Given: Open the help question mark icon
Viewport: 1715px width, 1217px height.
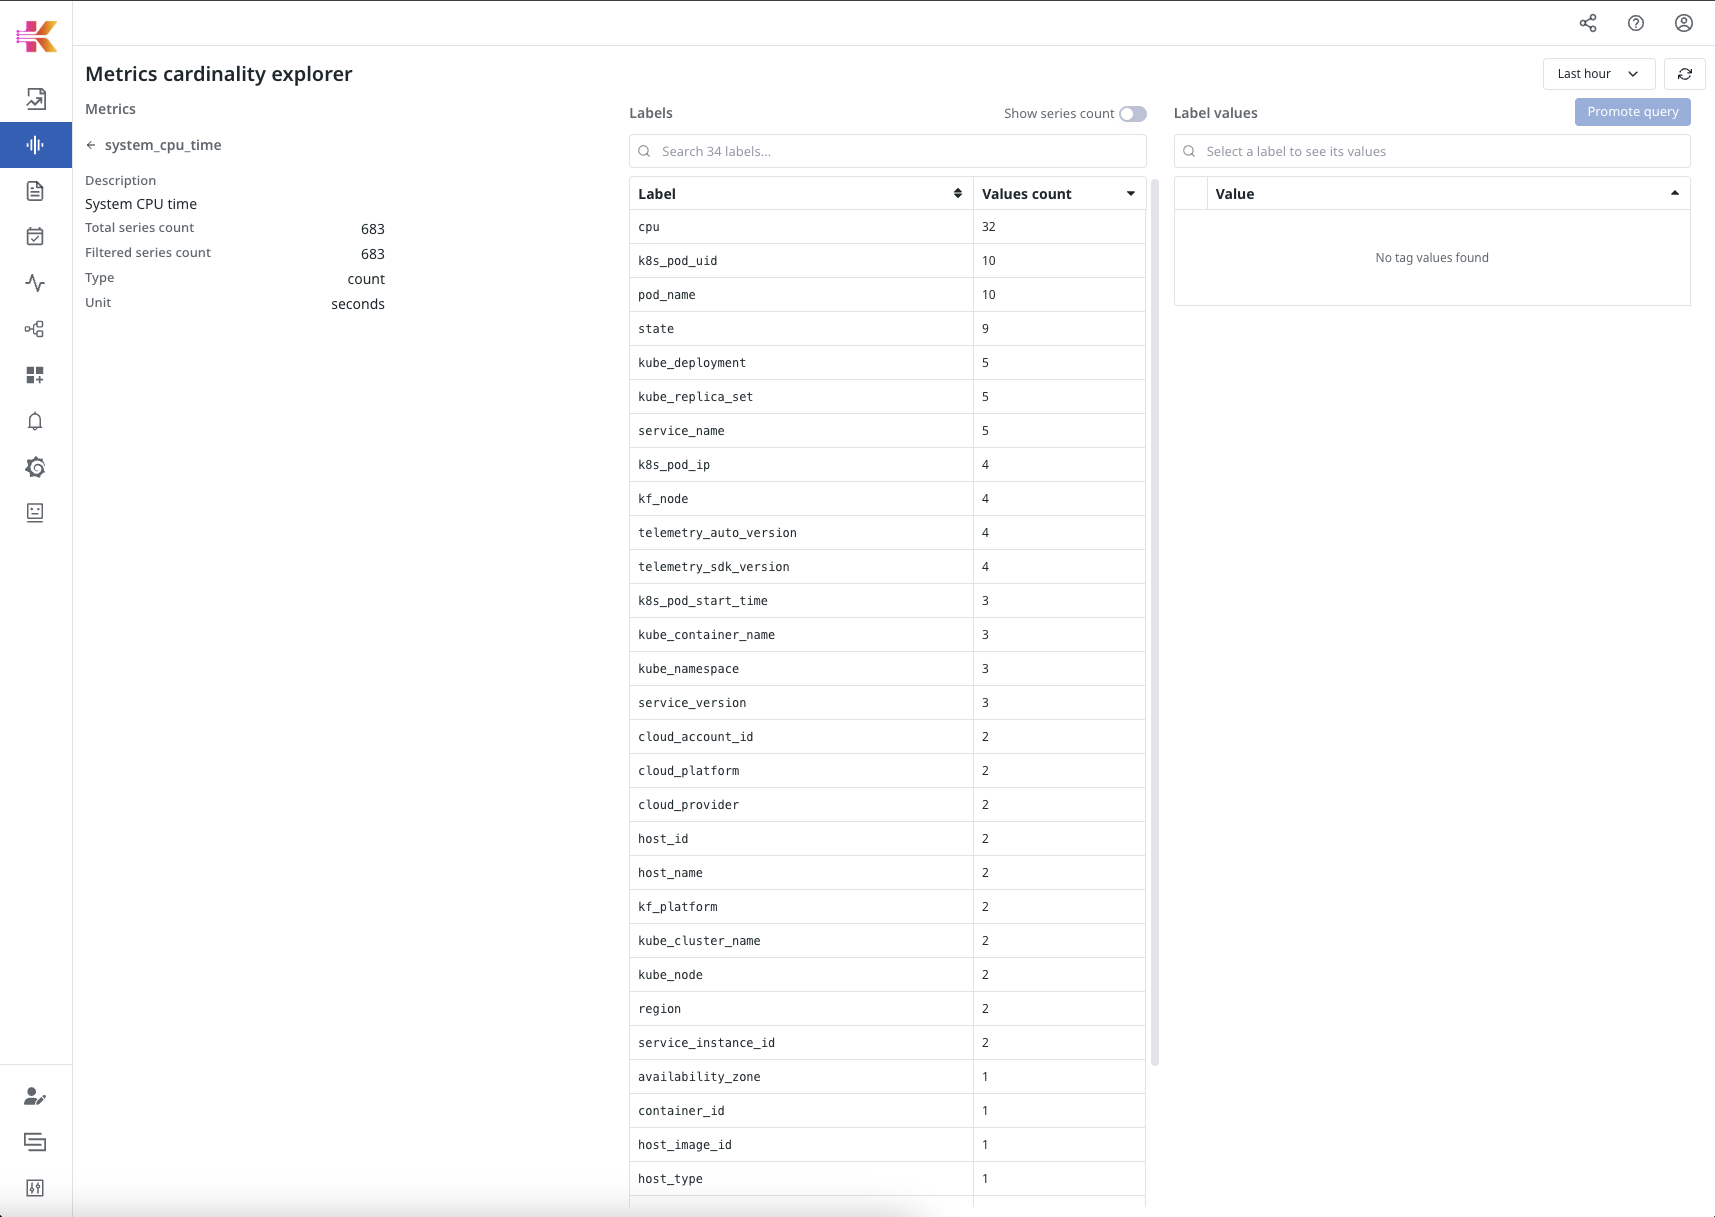Looking at the screenshot, I should point(1635,23).
